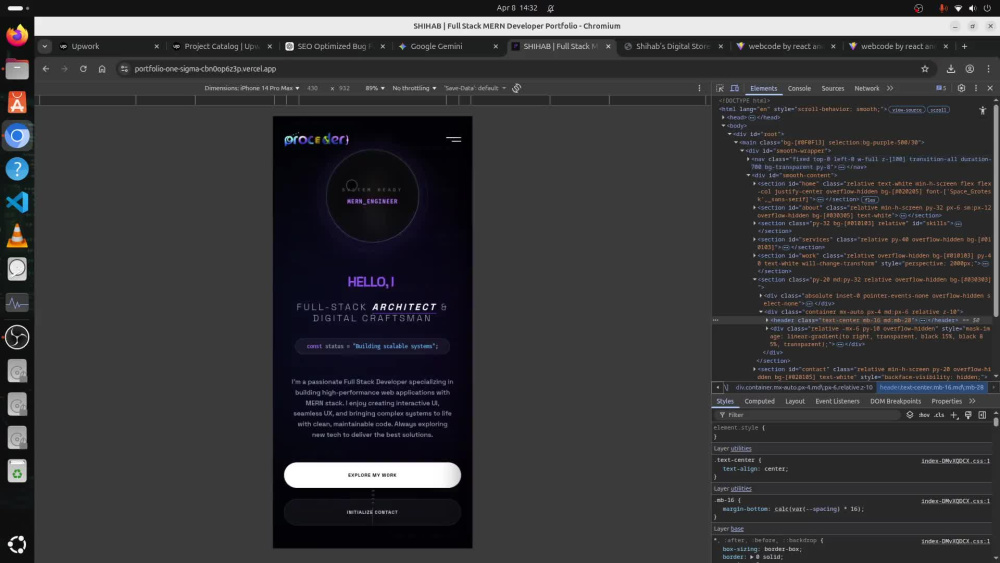
Task: Expand the section id home node
Action: pyautogui.click(x=755, y=184)
